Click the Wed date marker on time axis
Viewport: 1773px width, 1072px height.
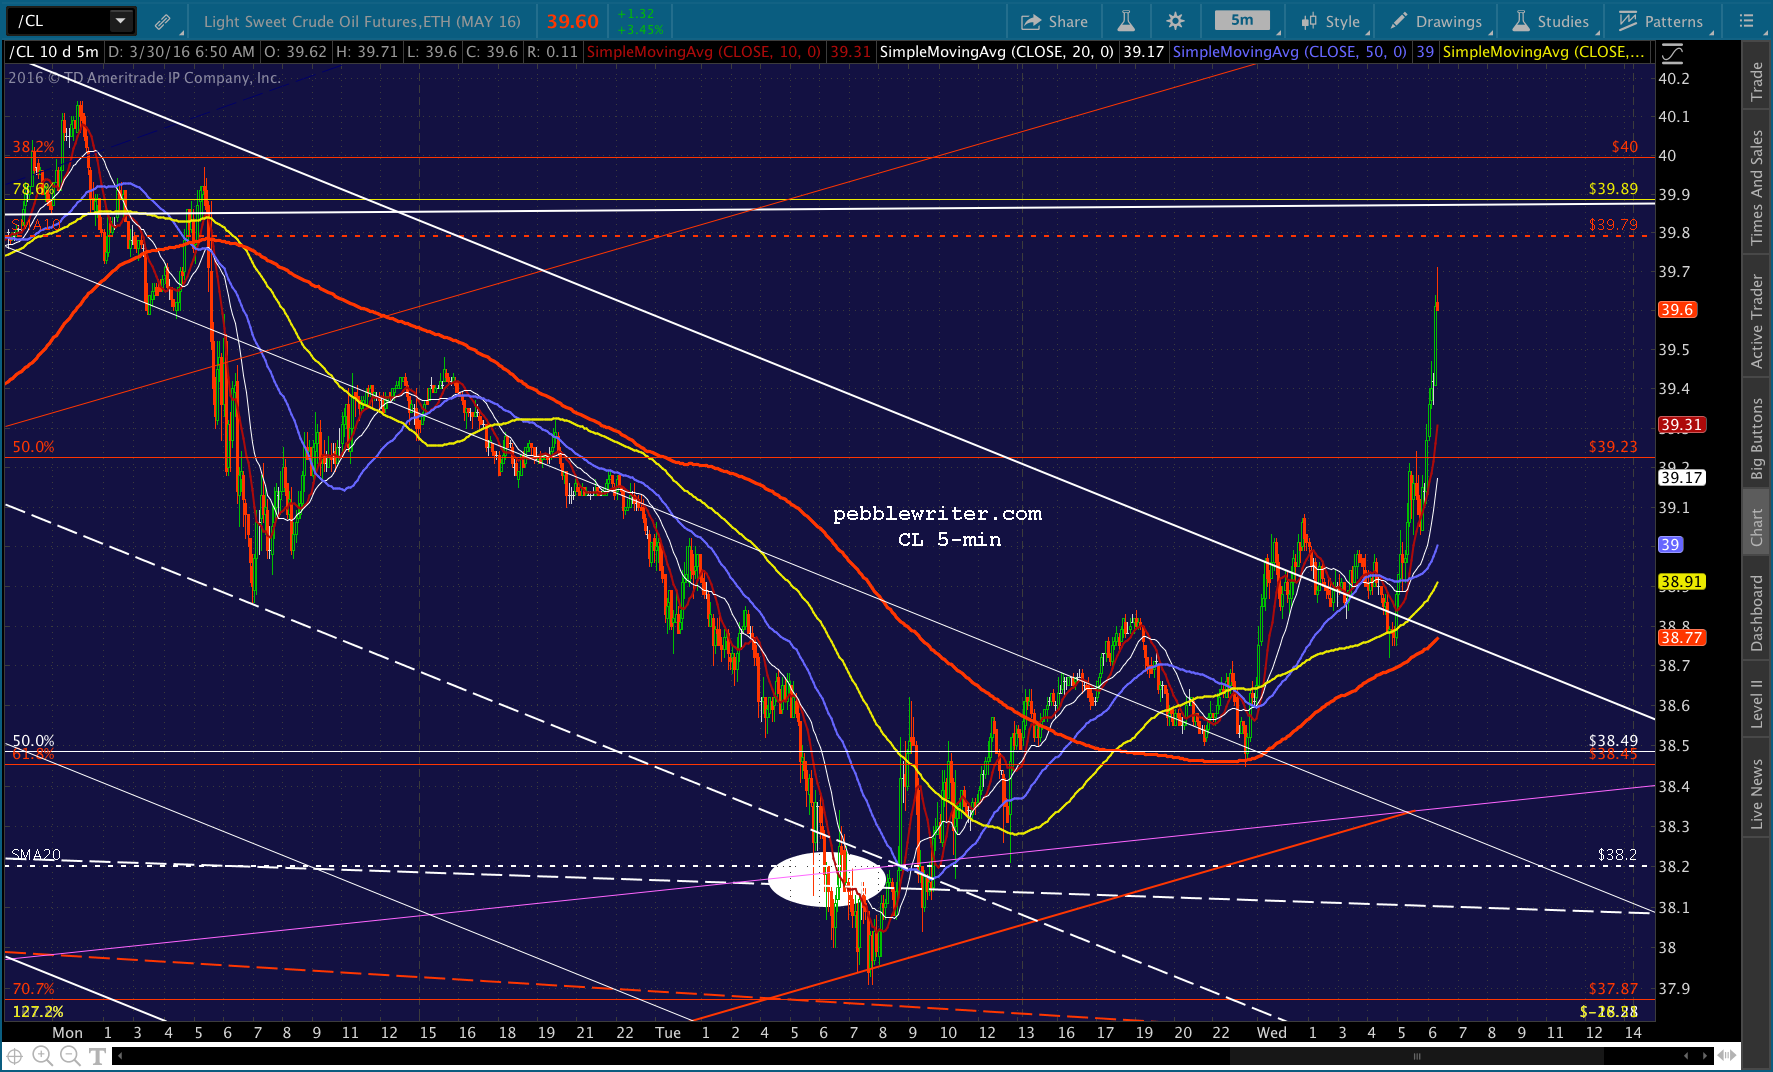(1272, 1033)
